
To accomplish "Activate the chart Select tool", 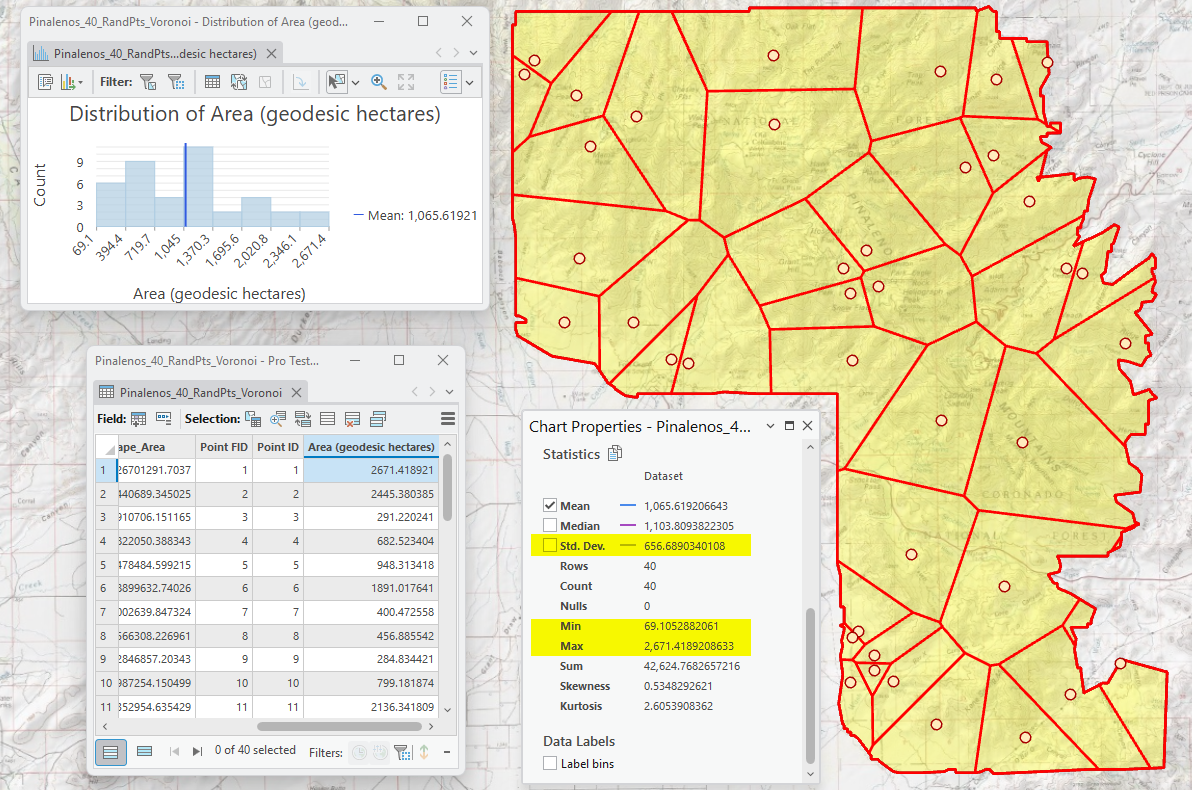I will click(336, 82).
